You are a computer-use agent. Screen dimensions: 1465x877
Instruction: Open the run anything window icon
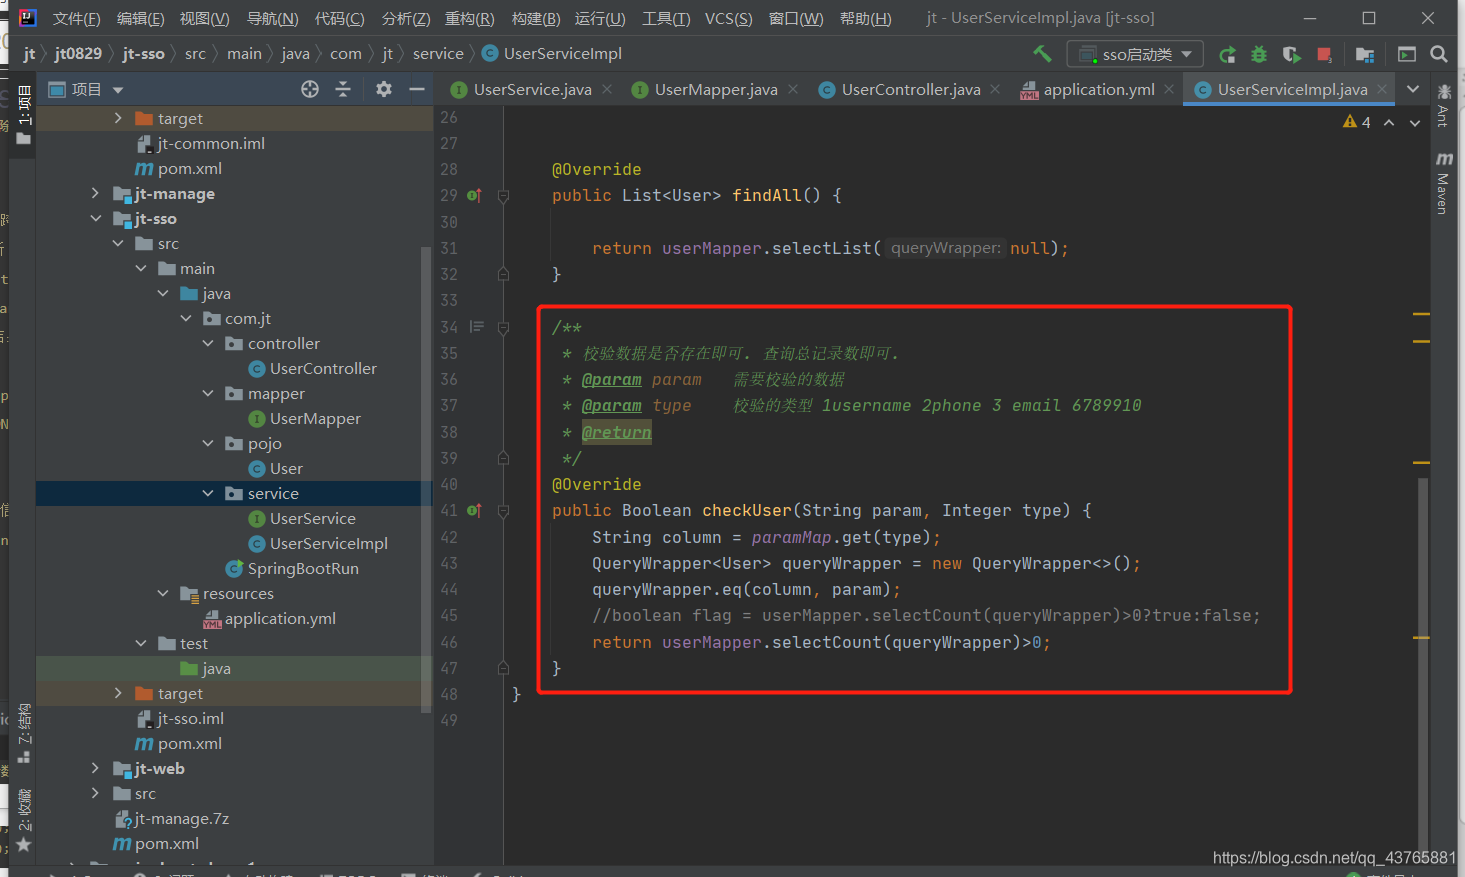tap(1407, 54)
